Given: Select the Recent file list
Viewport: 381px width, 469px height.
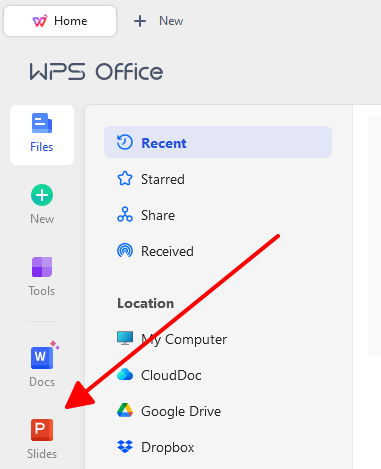Looking at the screenshot, I should click(x=218, y=142).
